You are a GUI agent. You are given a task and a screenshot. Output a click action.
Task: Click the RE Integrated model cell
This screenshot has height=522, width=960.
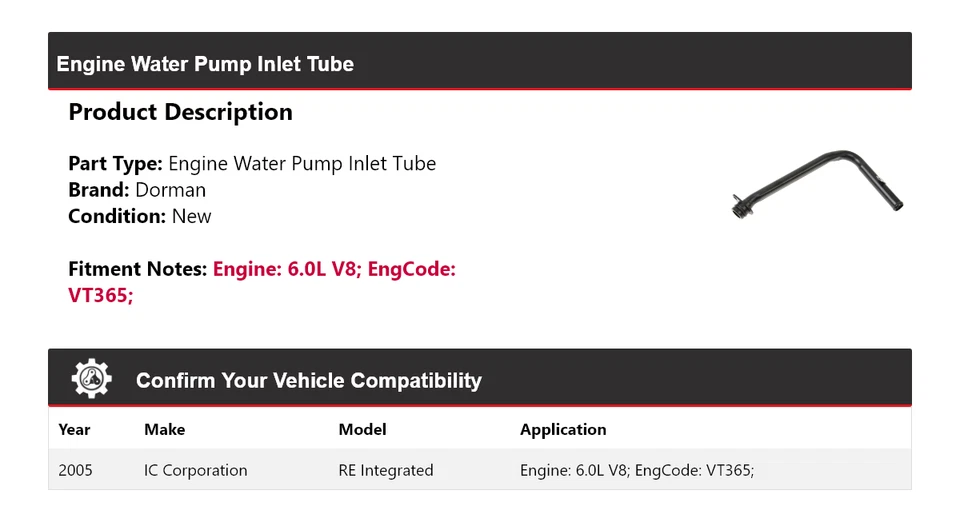tap(386, 470)
